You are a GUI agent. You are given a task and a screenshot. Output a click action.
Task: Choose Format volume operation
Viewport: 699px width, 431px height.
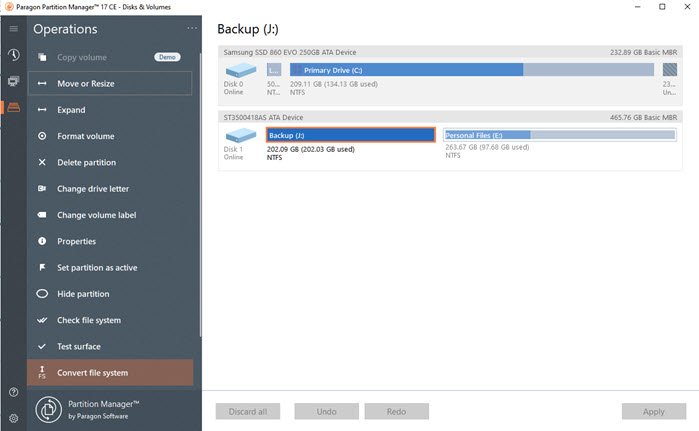[110, 136]
